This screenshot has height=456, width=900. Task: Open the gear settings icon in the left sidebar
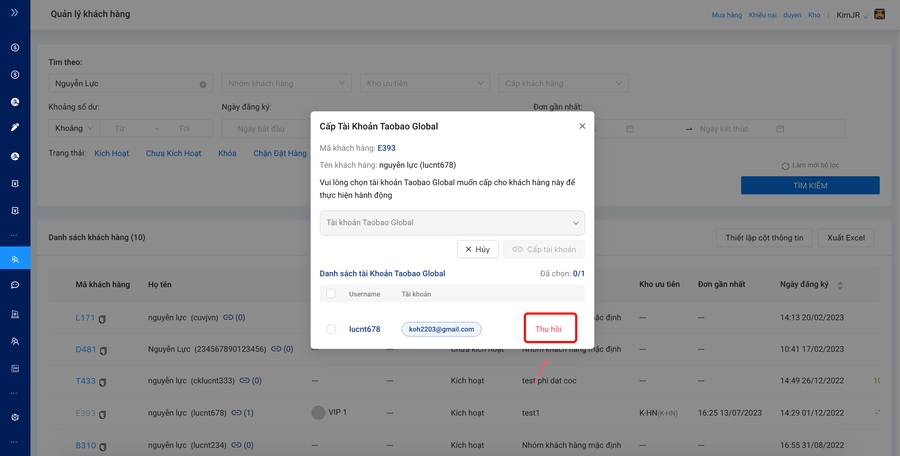[15, 417]
